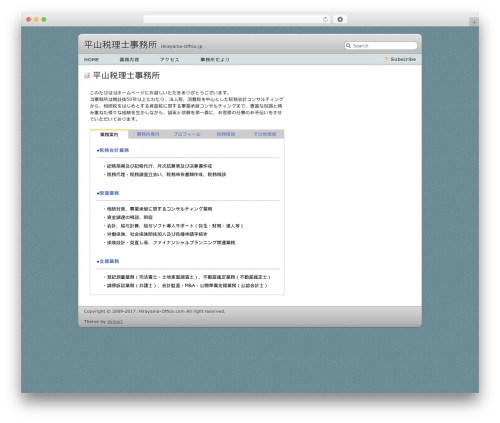
Task: Click the magnifier icon in the Search box
Action: coord(348,46)
